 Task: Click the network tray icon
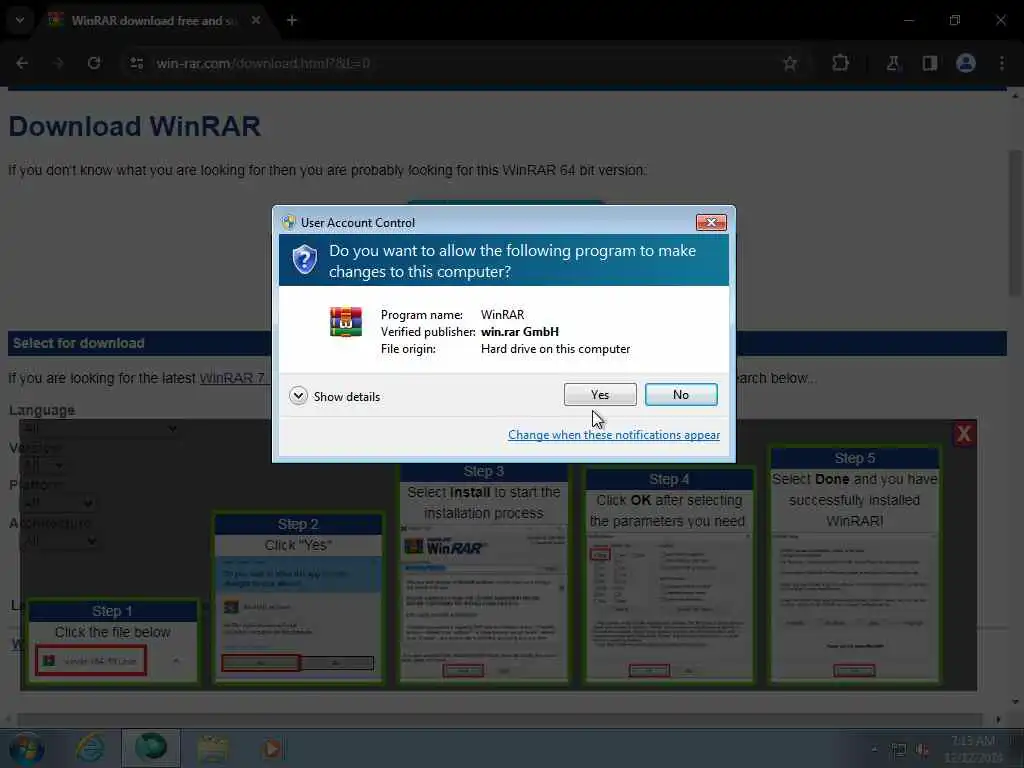point(899,750)
